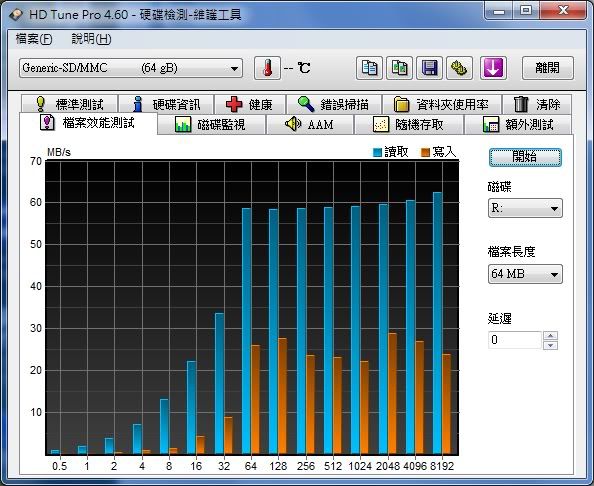The image size is (594, 486).
Task: Click the 延遲 delay input field
Action: 515,340
